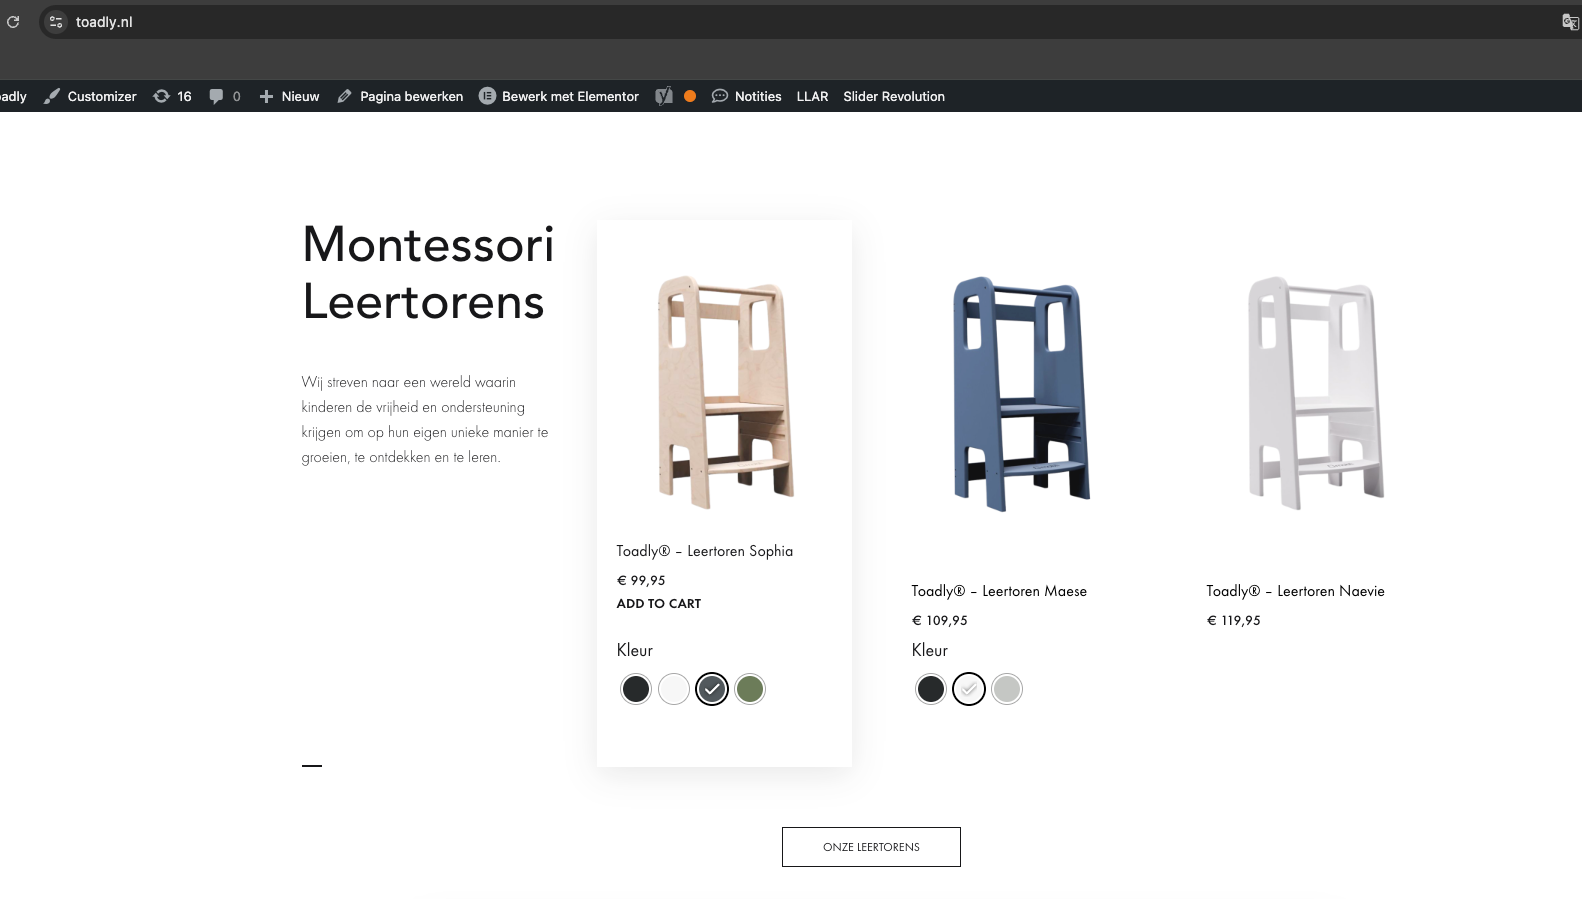1582x899 pixels.
Task: Reload the page with the refresh icon
Action: (x=13, y=21)
